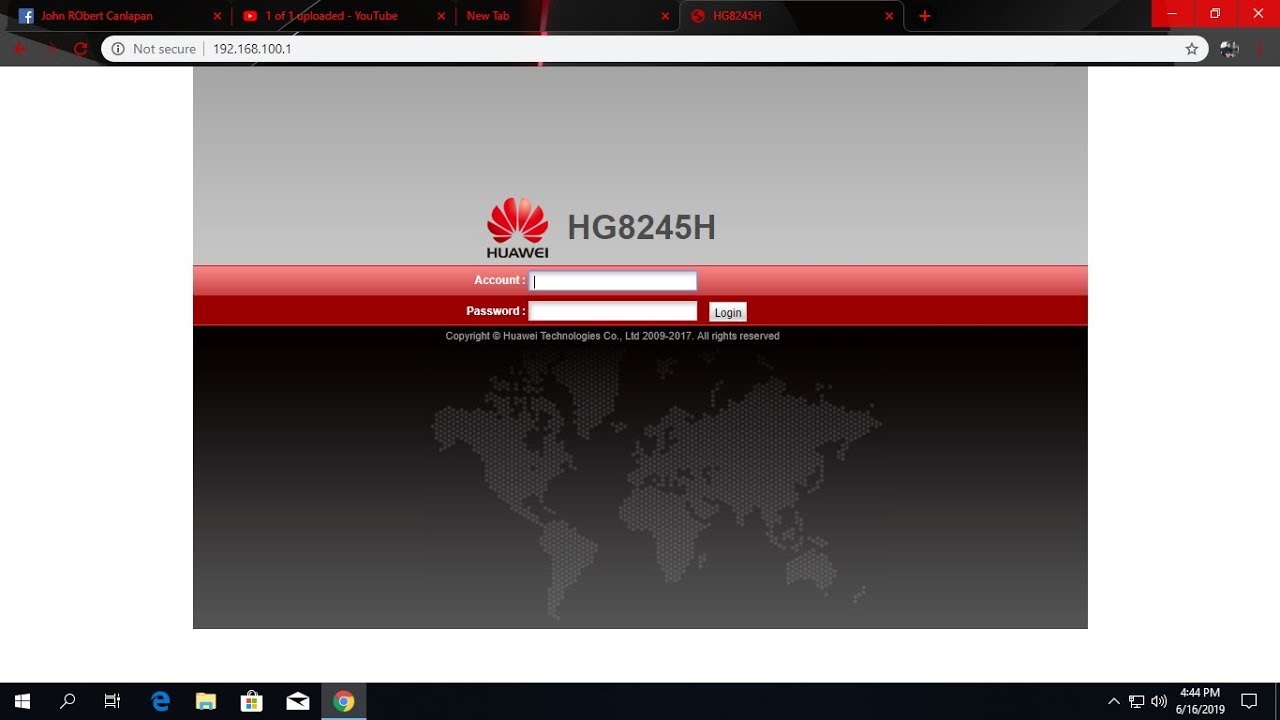Click the Password input field

(x=612, y=311)
